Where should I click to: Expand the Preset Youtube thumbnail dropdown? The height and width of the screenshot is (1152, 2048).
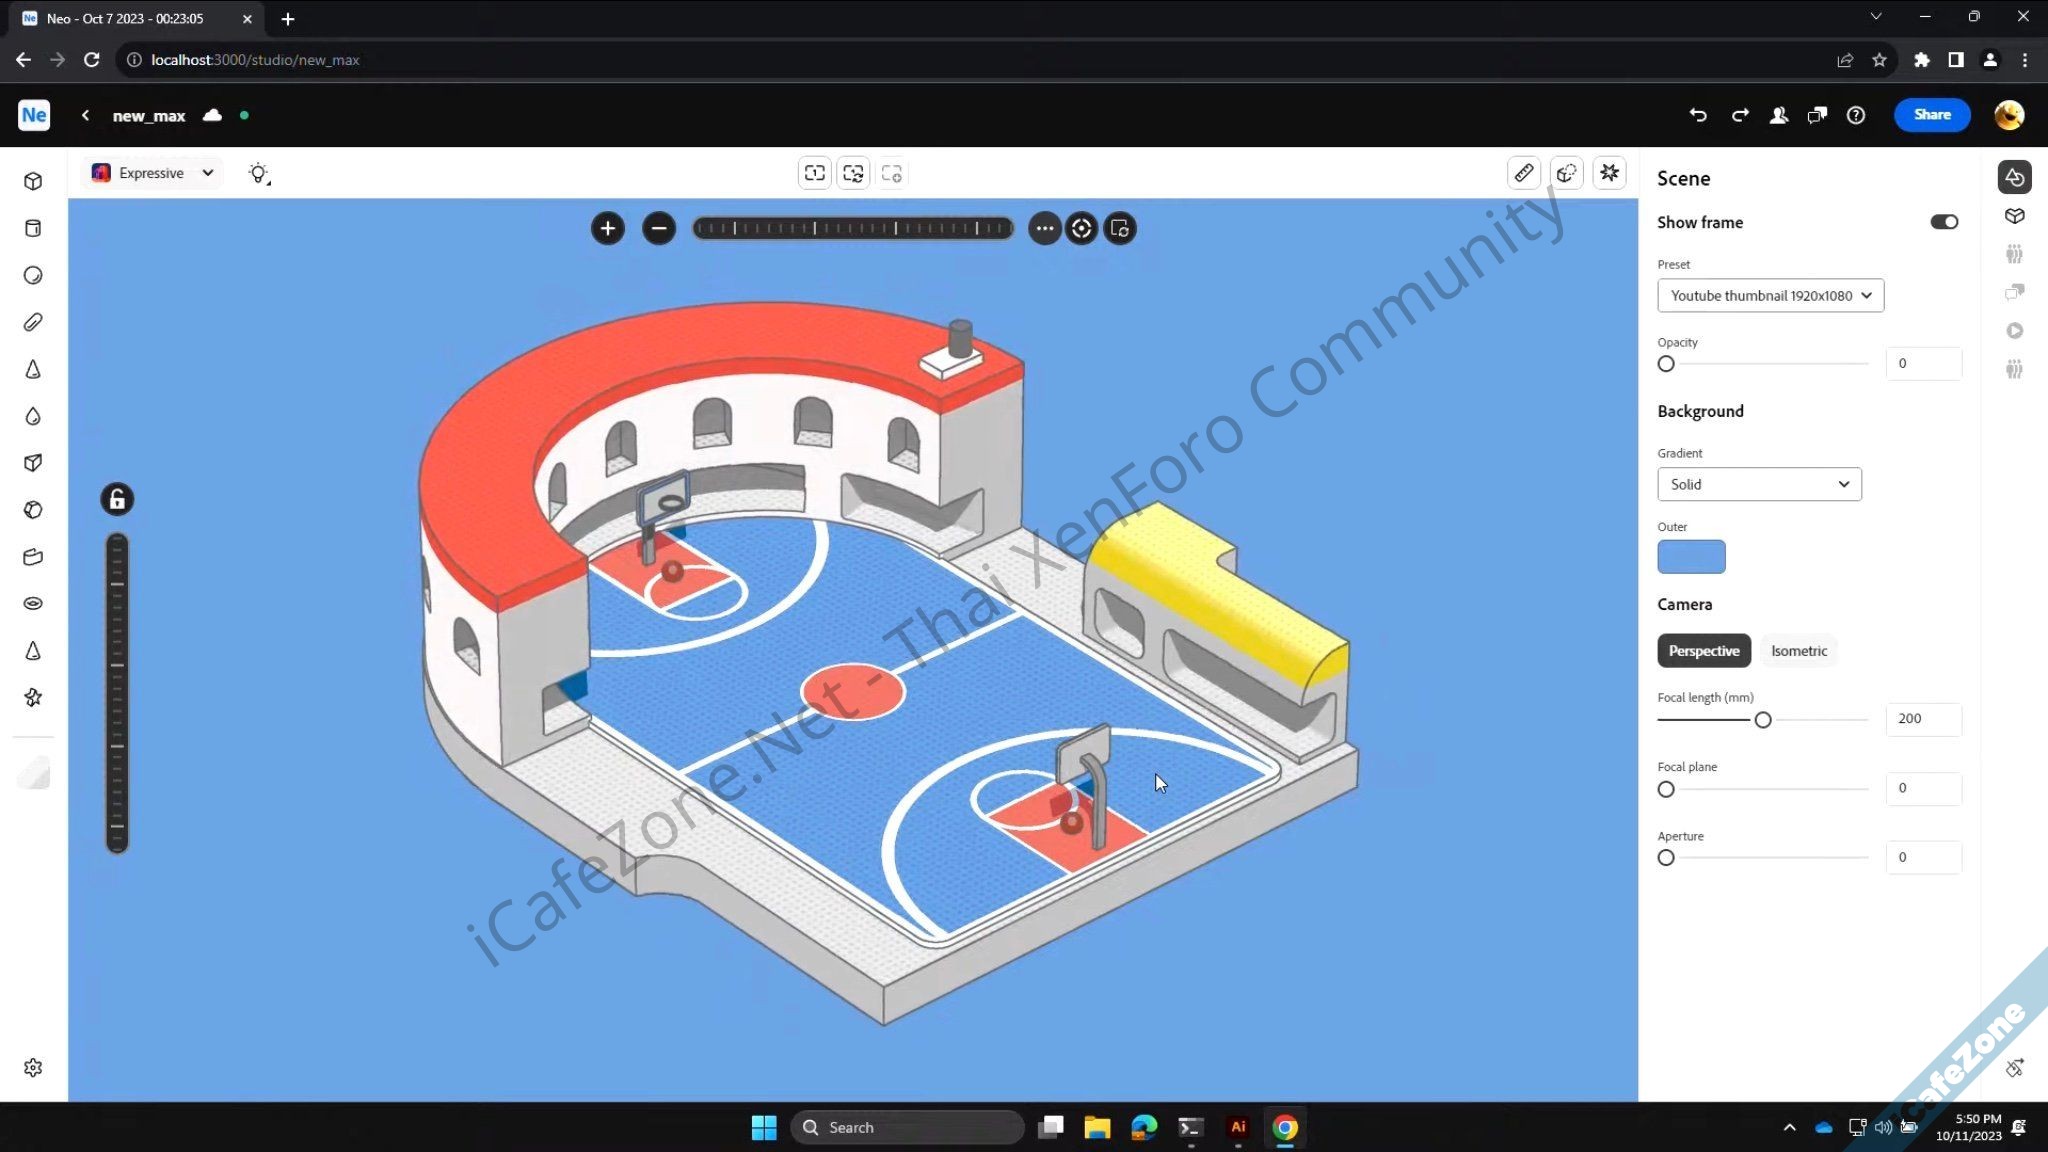pyautogui.click(x=1770, y=295)
